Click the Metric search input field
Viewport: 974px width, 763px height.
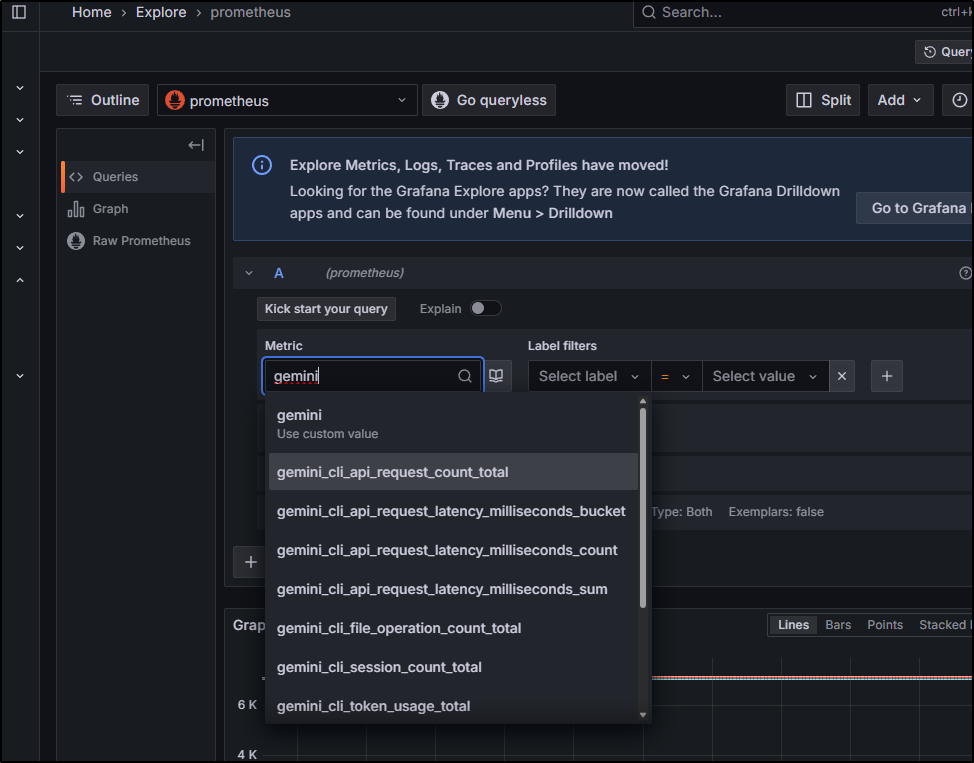pos(373,376)
